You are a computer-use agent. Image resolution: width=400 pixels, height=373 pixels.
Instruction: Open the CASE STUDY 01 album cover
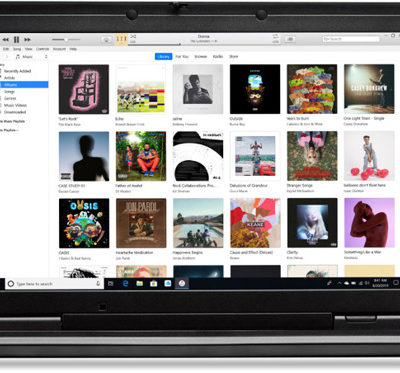click(x=84, y=156)
